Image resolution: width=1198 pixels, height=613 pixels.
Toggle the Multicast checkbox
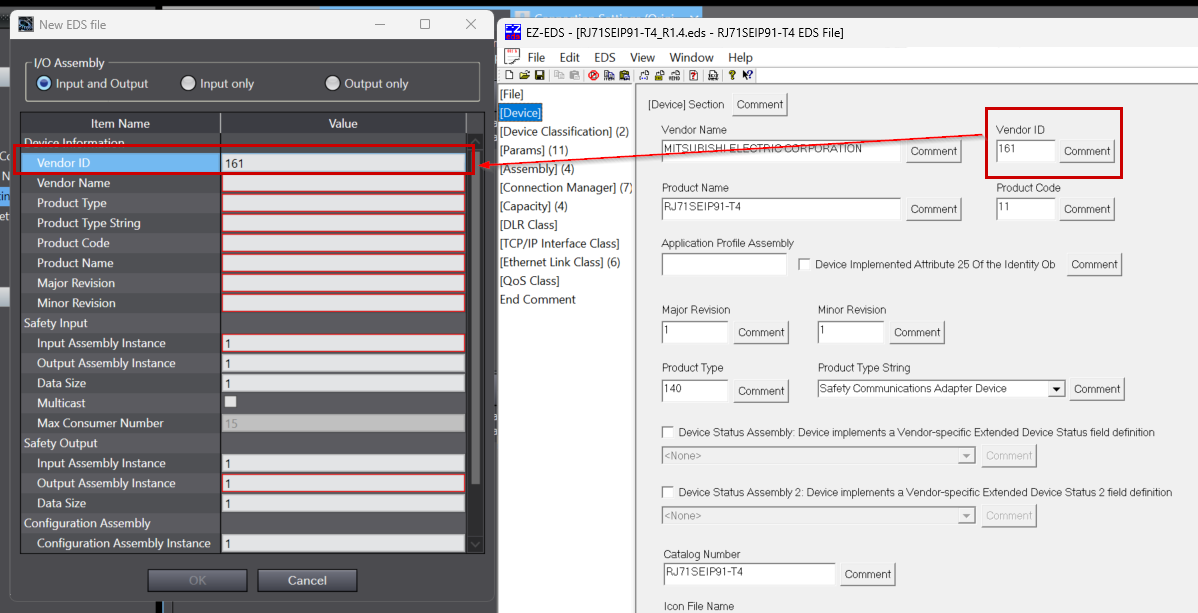point(230,401)
